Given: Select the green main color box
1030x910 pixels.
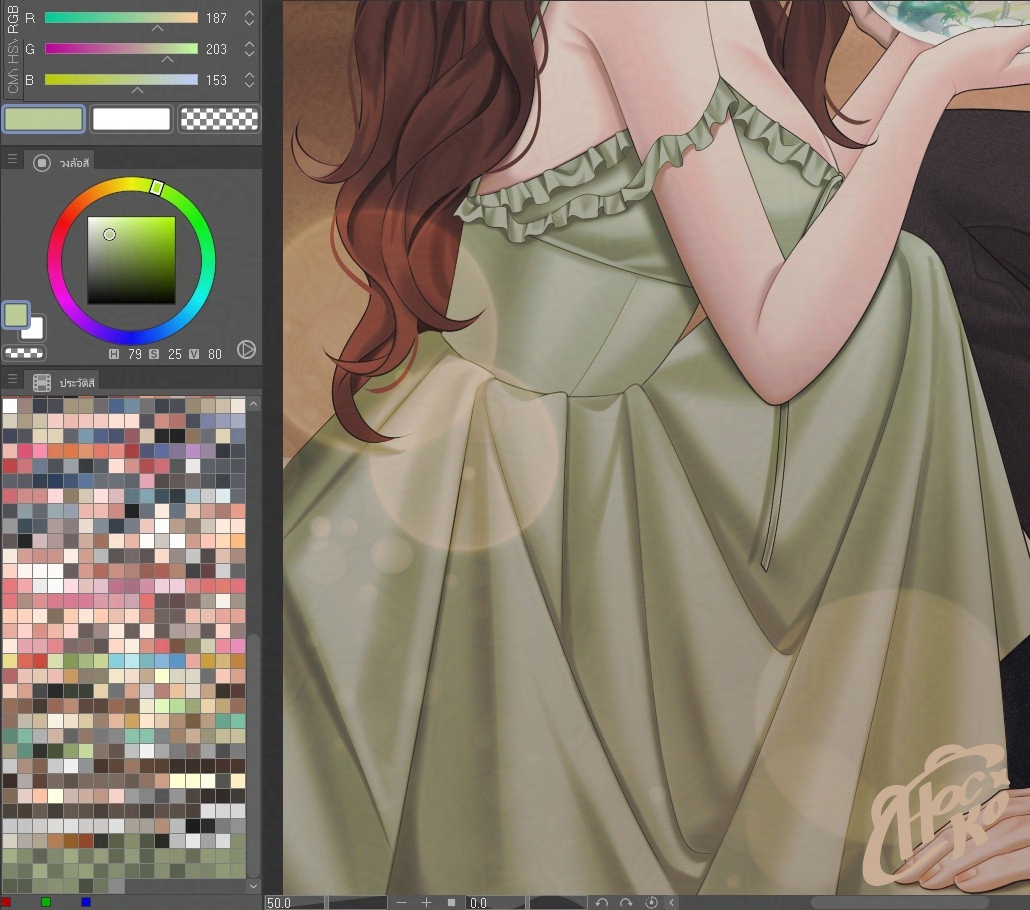Looking at the screenshot, I should 44,119.
